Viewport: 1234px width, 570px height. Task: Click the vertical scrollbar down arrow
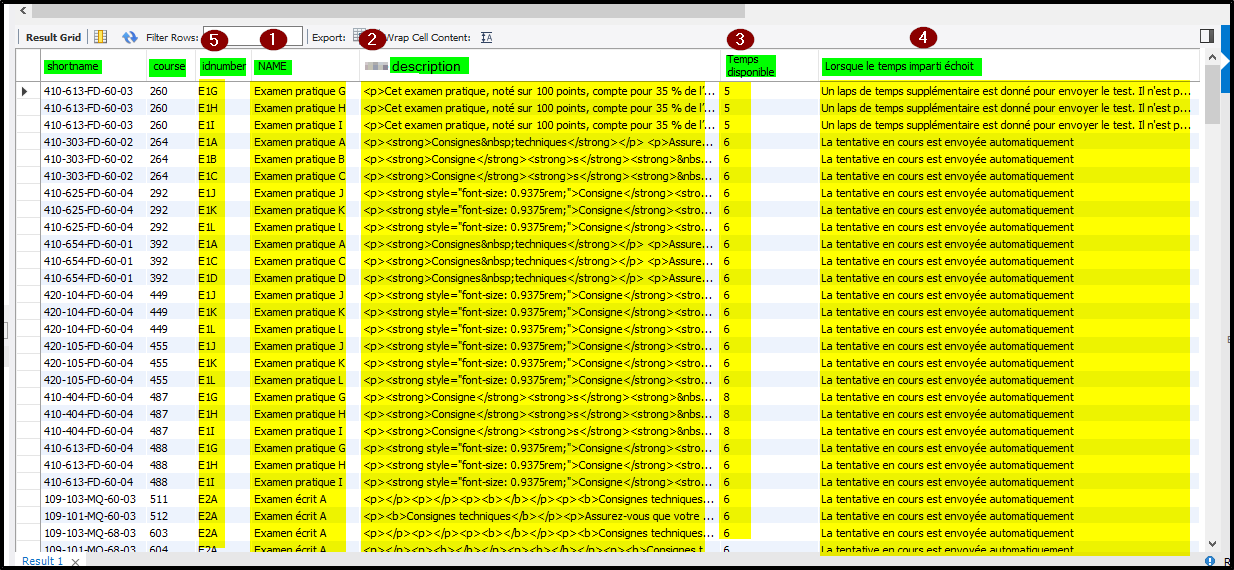pyautogui.click(x=1212, y=543)
